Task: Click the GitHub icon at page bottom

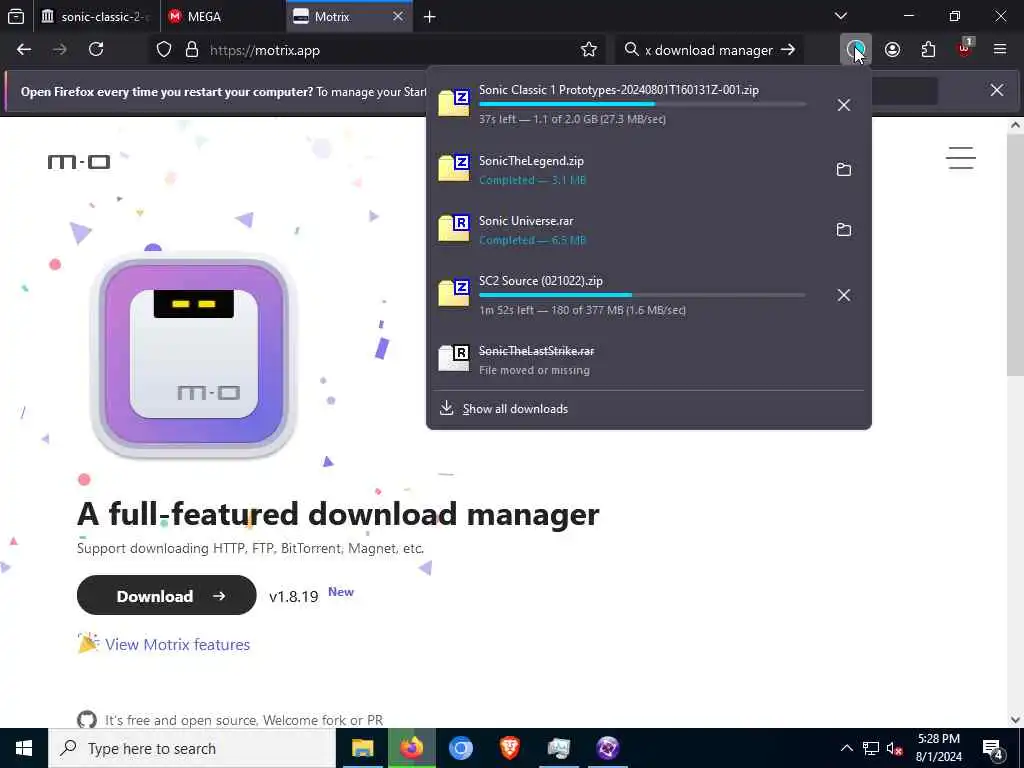Action: [x=86, y=720]
